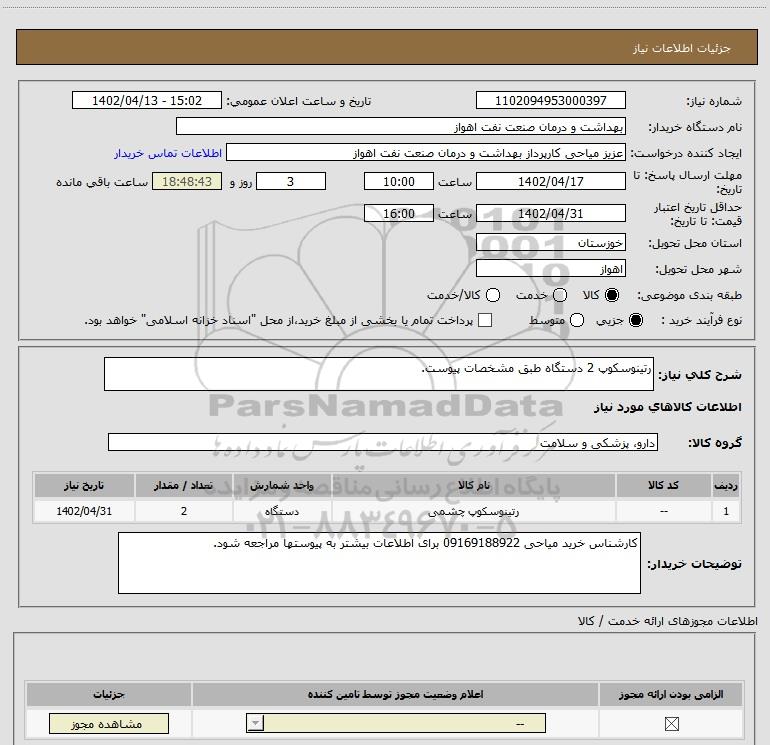The height and width of the screenshot is (745, 770).
Task: Click the تعداد / مقدار column header
Action: tap(184, 485)
